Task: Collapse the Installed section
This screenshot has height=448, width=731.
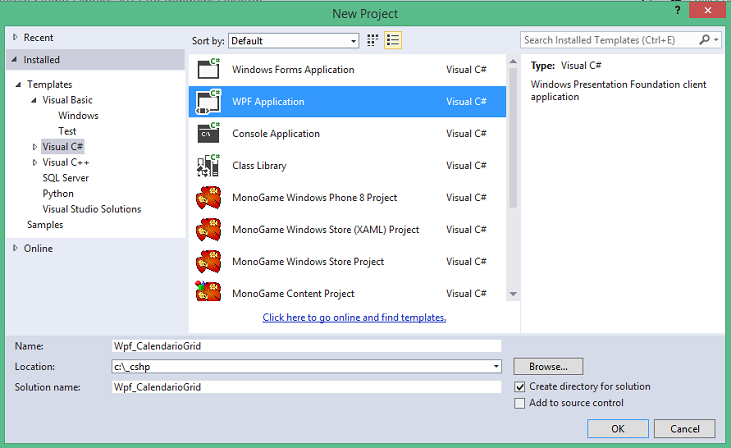Action: tap(14, 60)
